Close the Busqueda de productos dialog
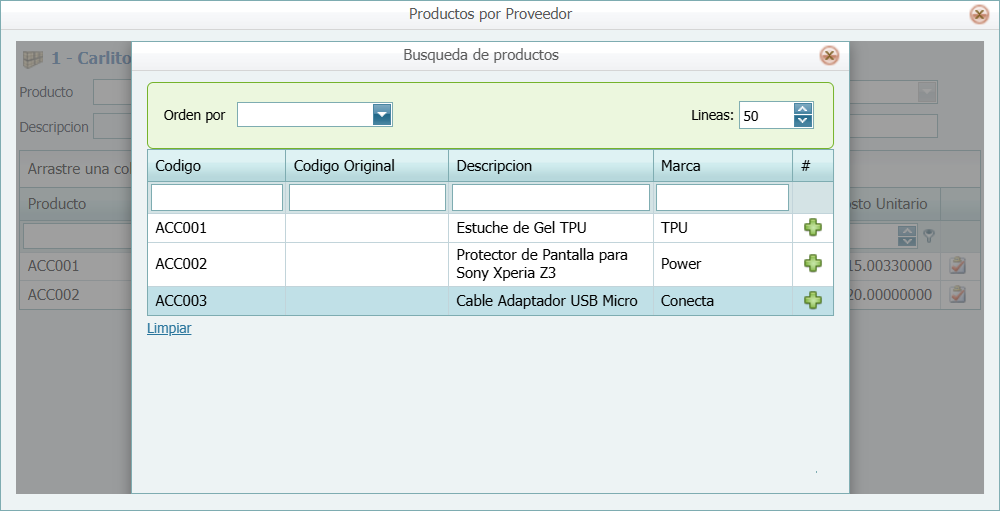The width and height of the screenshot is (1000, 511). 829,55
